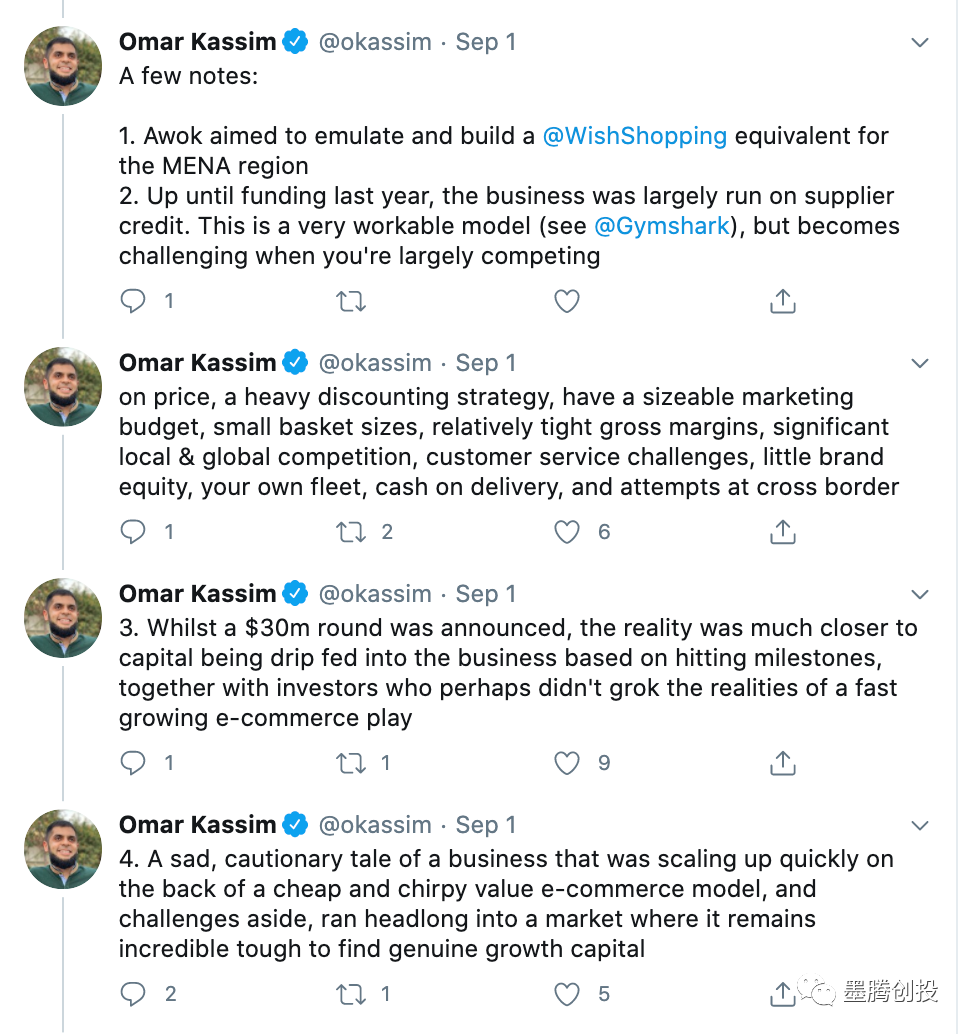
Task: Like the $30m round tweet
Action: tap(567, 763)
